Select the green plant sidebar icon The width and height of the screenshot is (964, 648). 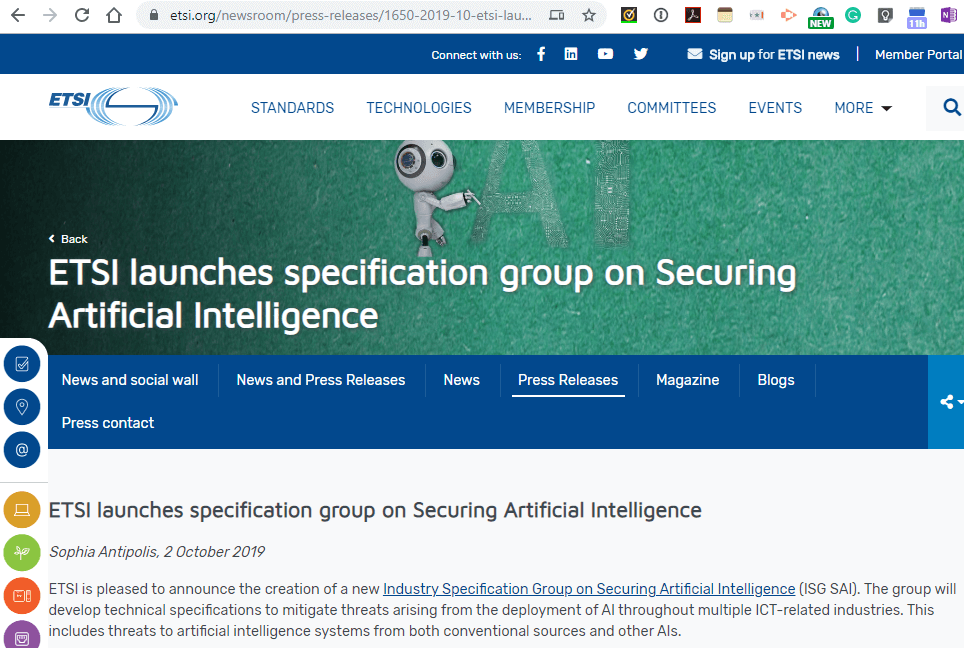(22, 553)
